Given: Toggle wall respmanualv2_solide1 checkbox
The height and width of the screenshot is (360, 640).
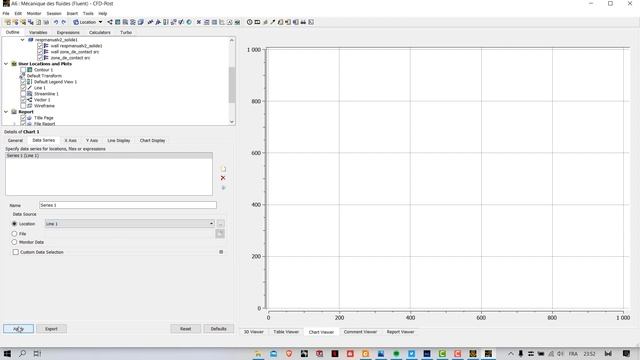Looking at the screenshot, I should (40, 46).
